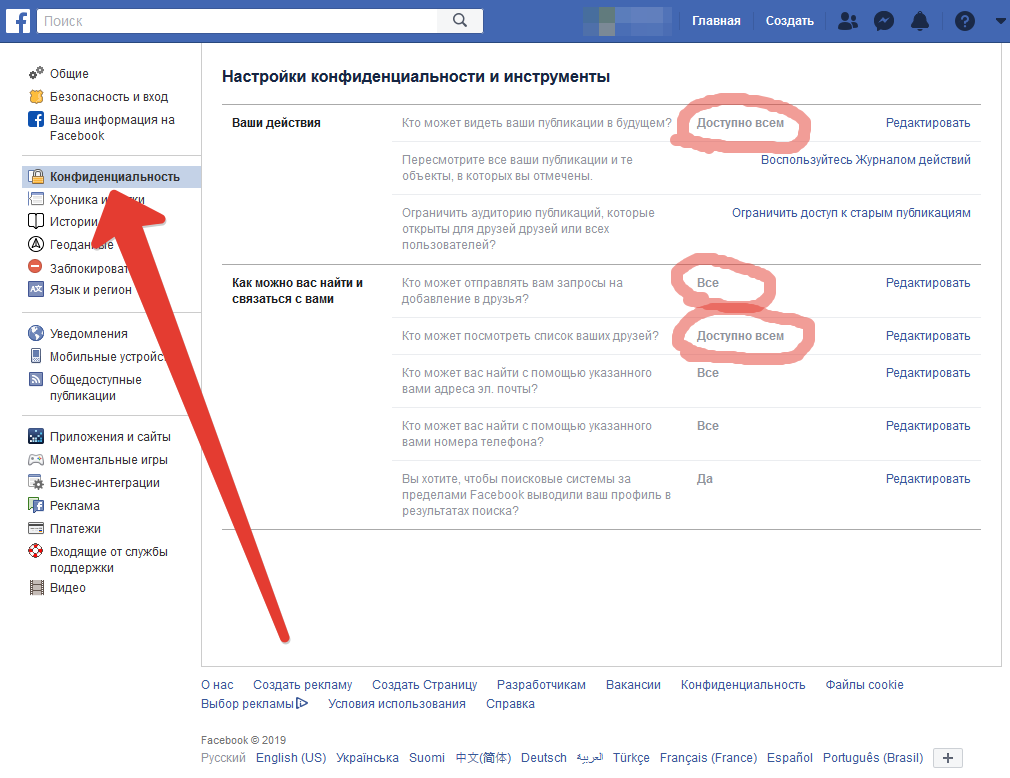Click Создать Страницу in the footer
1010x778 pixels.
pyautogui.click(x=424, y=685)
